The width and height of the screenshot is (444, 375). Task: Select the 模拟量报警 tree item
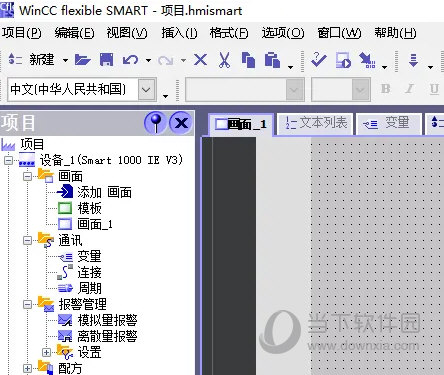click(x=107, y=320)
